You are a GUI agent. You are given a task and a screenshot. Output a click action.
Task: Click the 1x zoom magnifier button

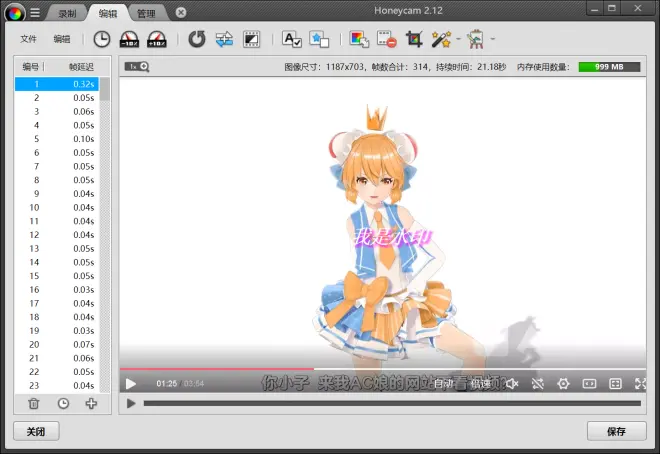137,66
